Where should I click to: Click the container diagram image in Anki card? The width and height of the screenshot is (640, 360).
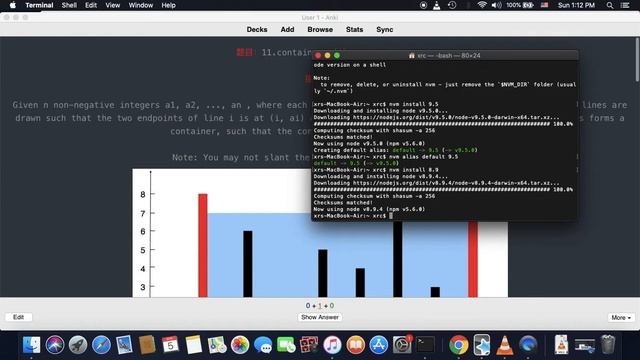pos(320,233)
